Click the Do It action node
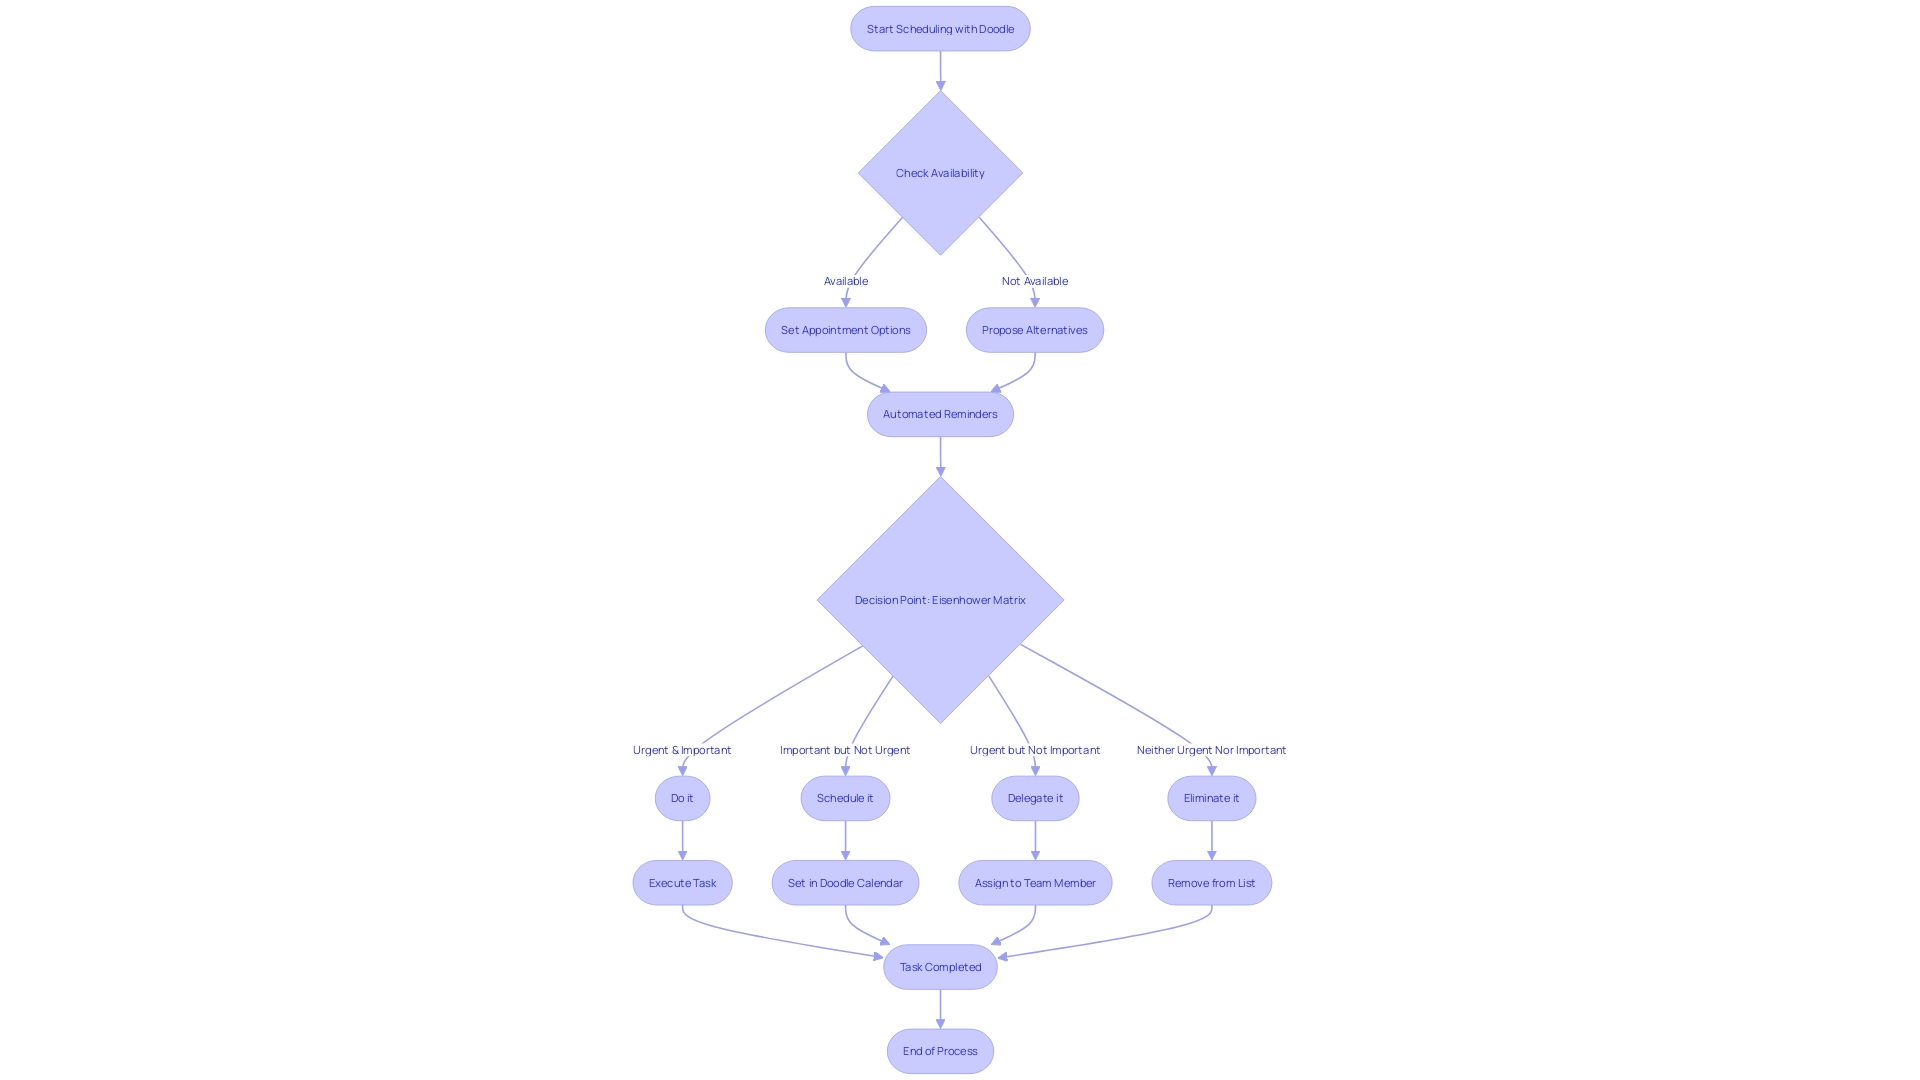 pos(682,798)
